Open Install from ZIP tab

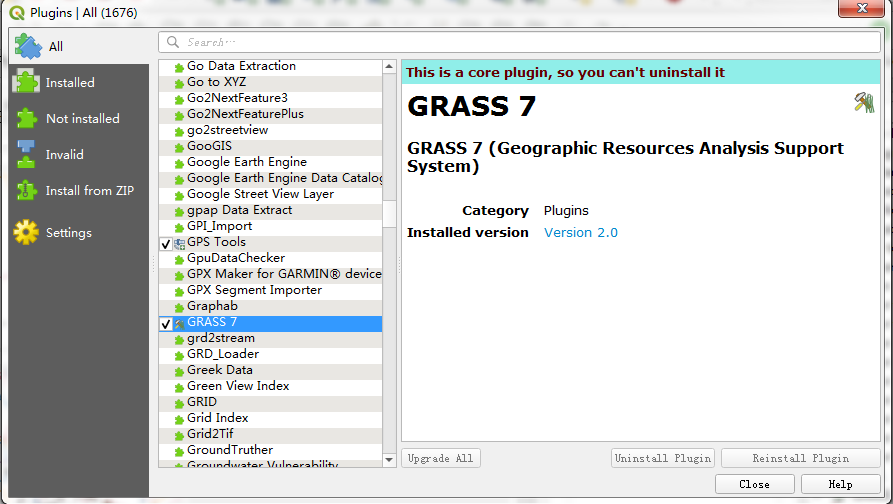click(79, 190)
